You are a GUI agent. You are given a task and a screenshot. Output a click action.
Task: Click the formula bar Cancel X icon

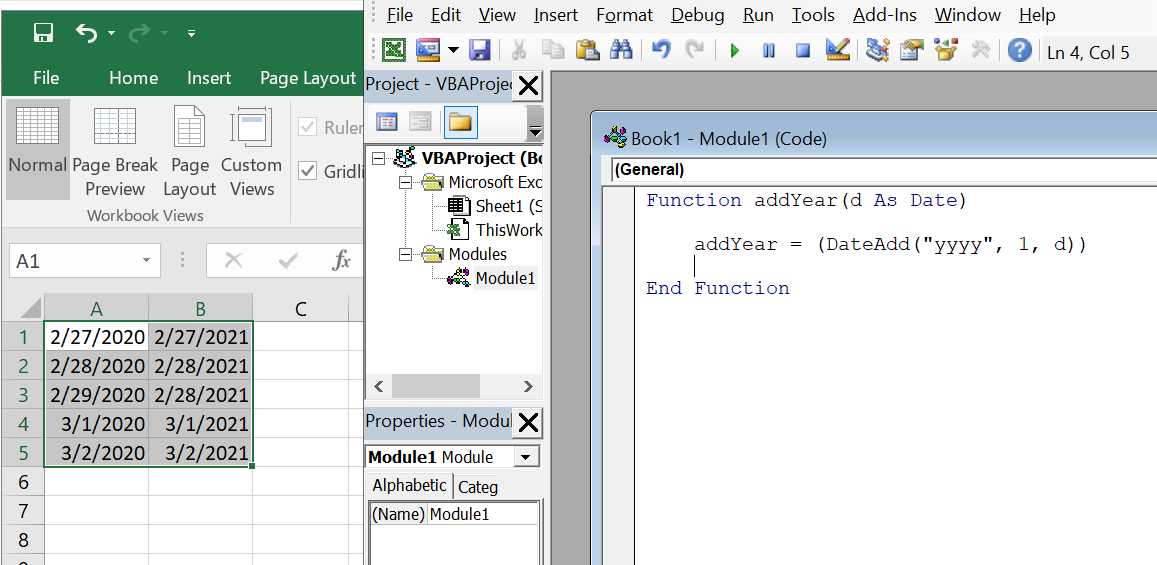233,260
